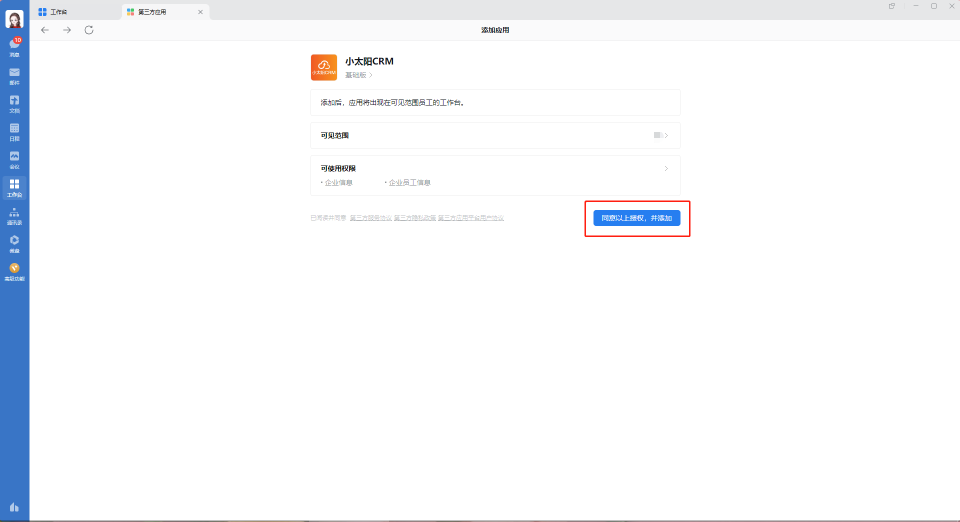Select the 工作台 workbench icon in sidebar
This screenshot has width=960, height=522.
14,186
